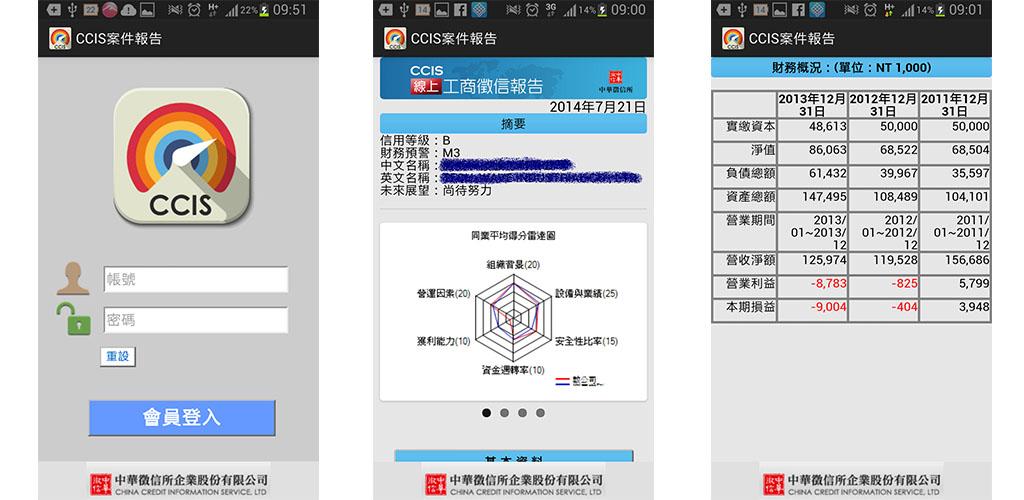Tap the USB icon on the 09:51 status bar
This screenshot has height=500, width=1024.
72,10
